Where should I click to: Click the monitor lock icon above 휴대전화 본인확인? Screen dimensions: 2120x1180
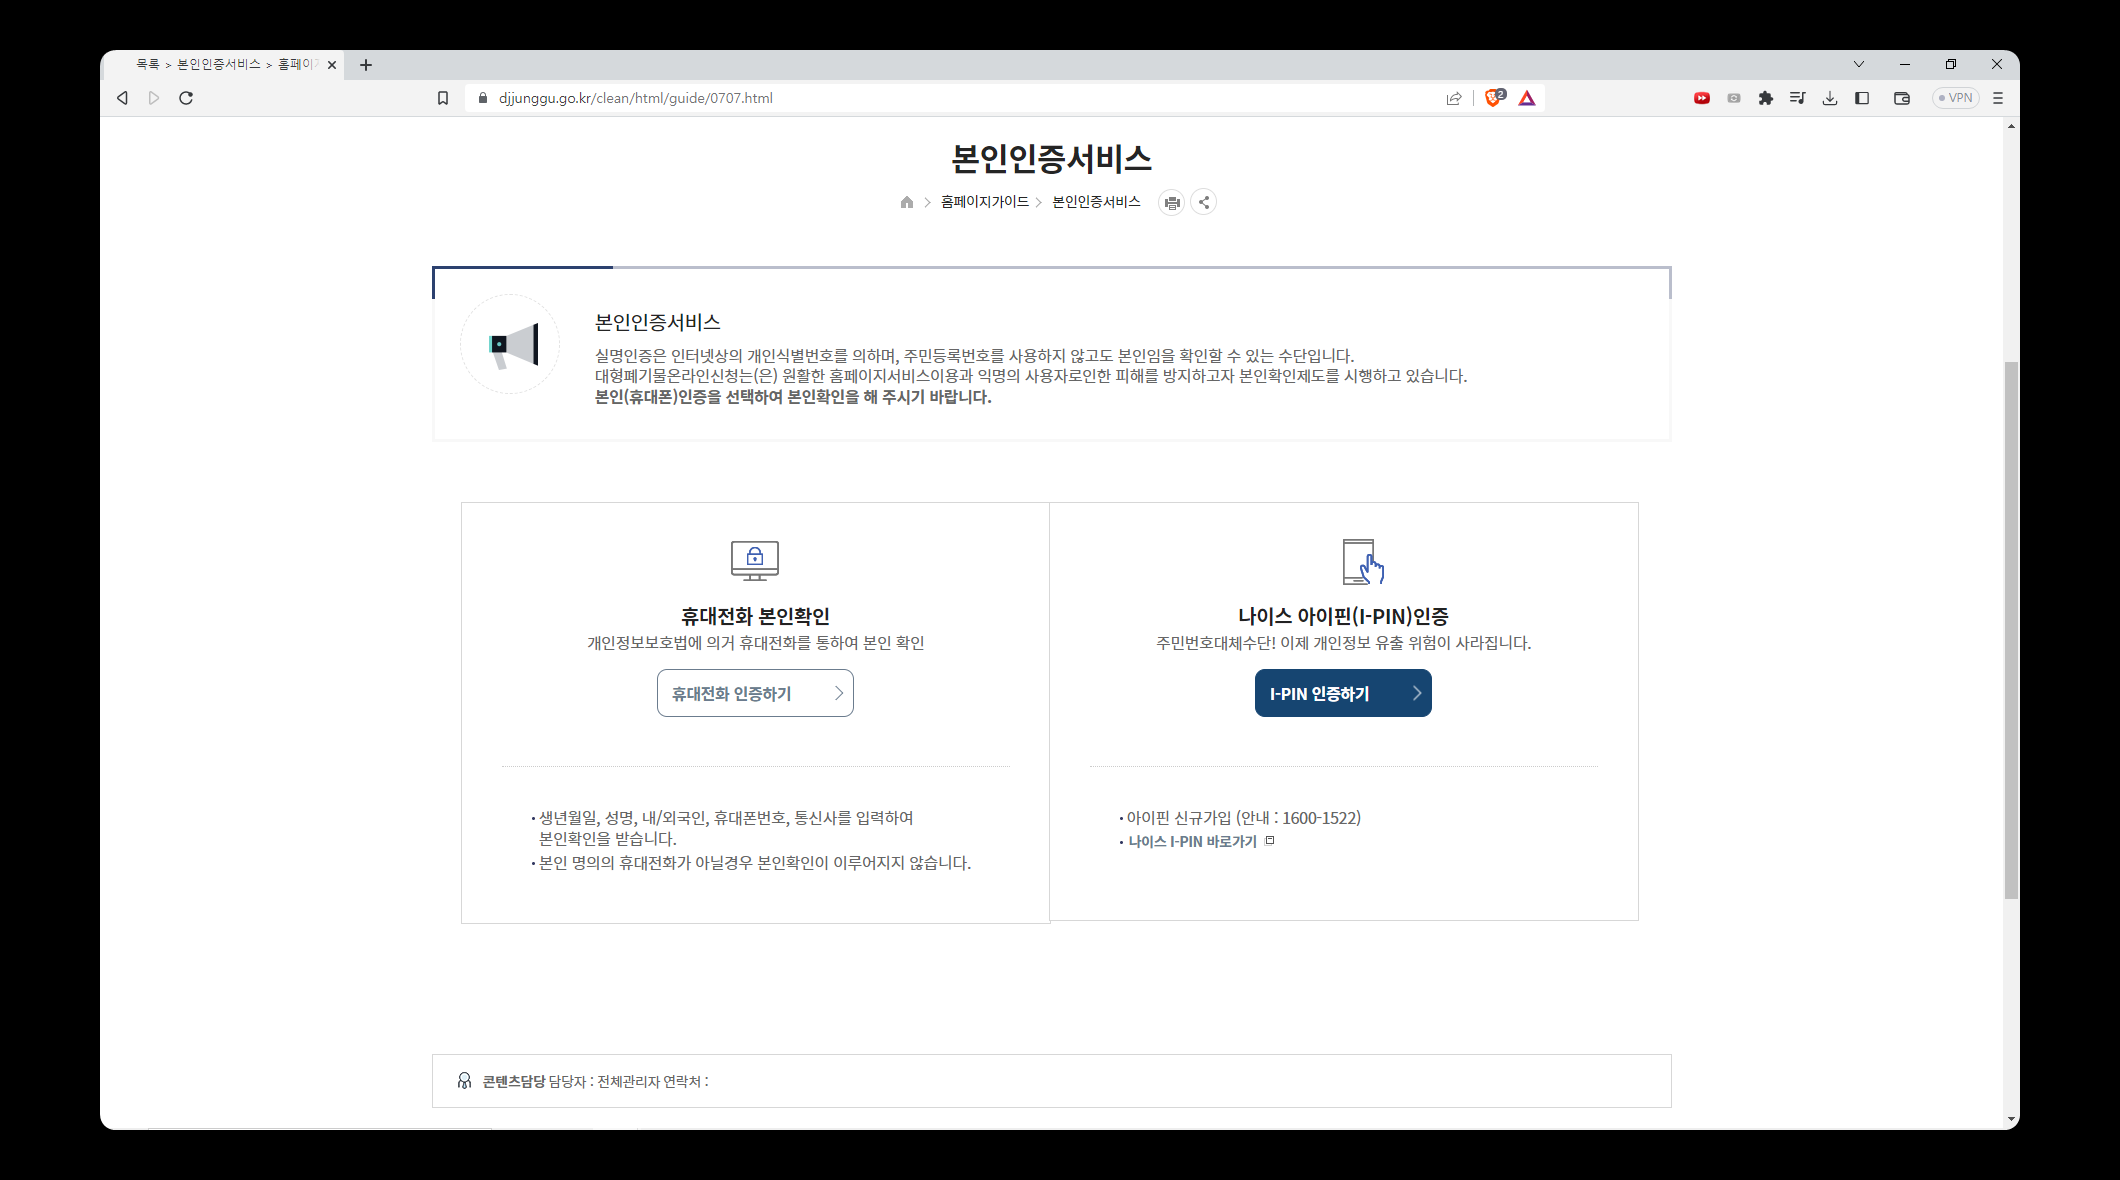pos(755,561)
